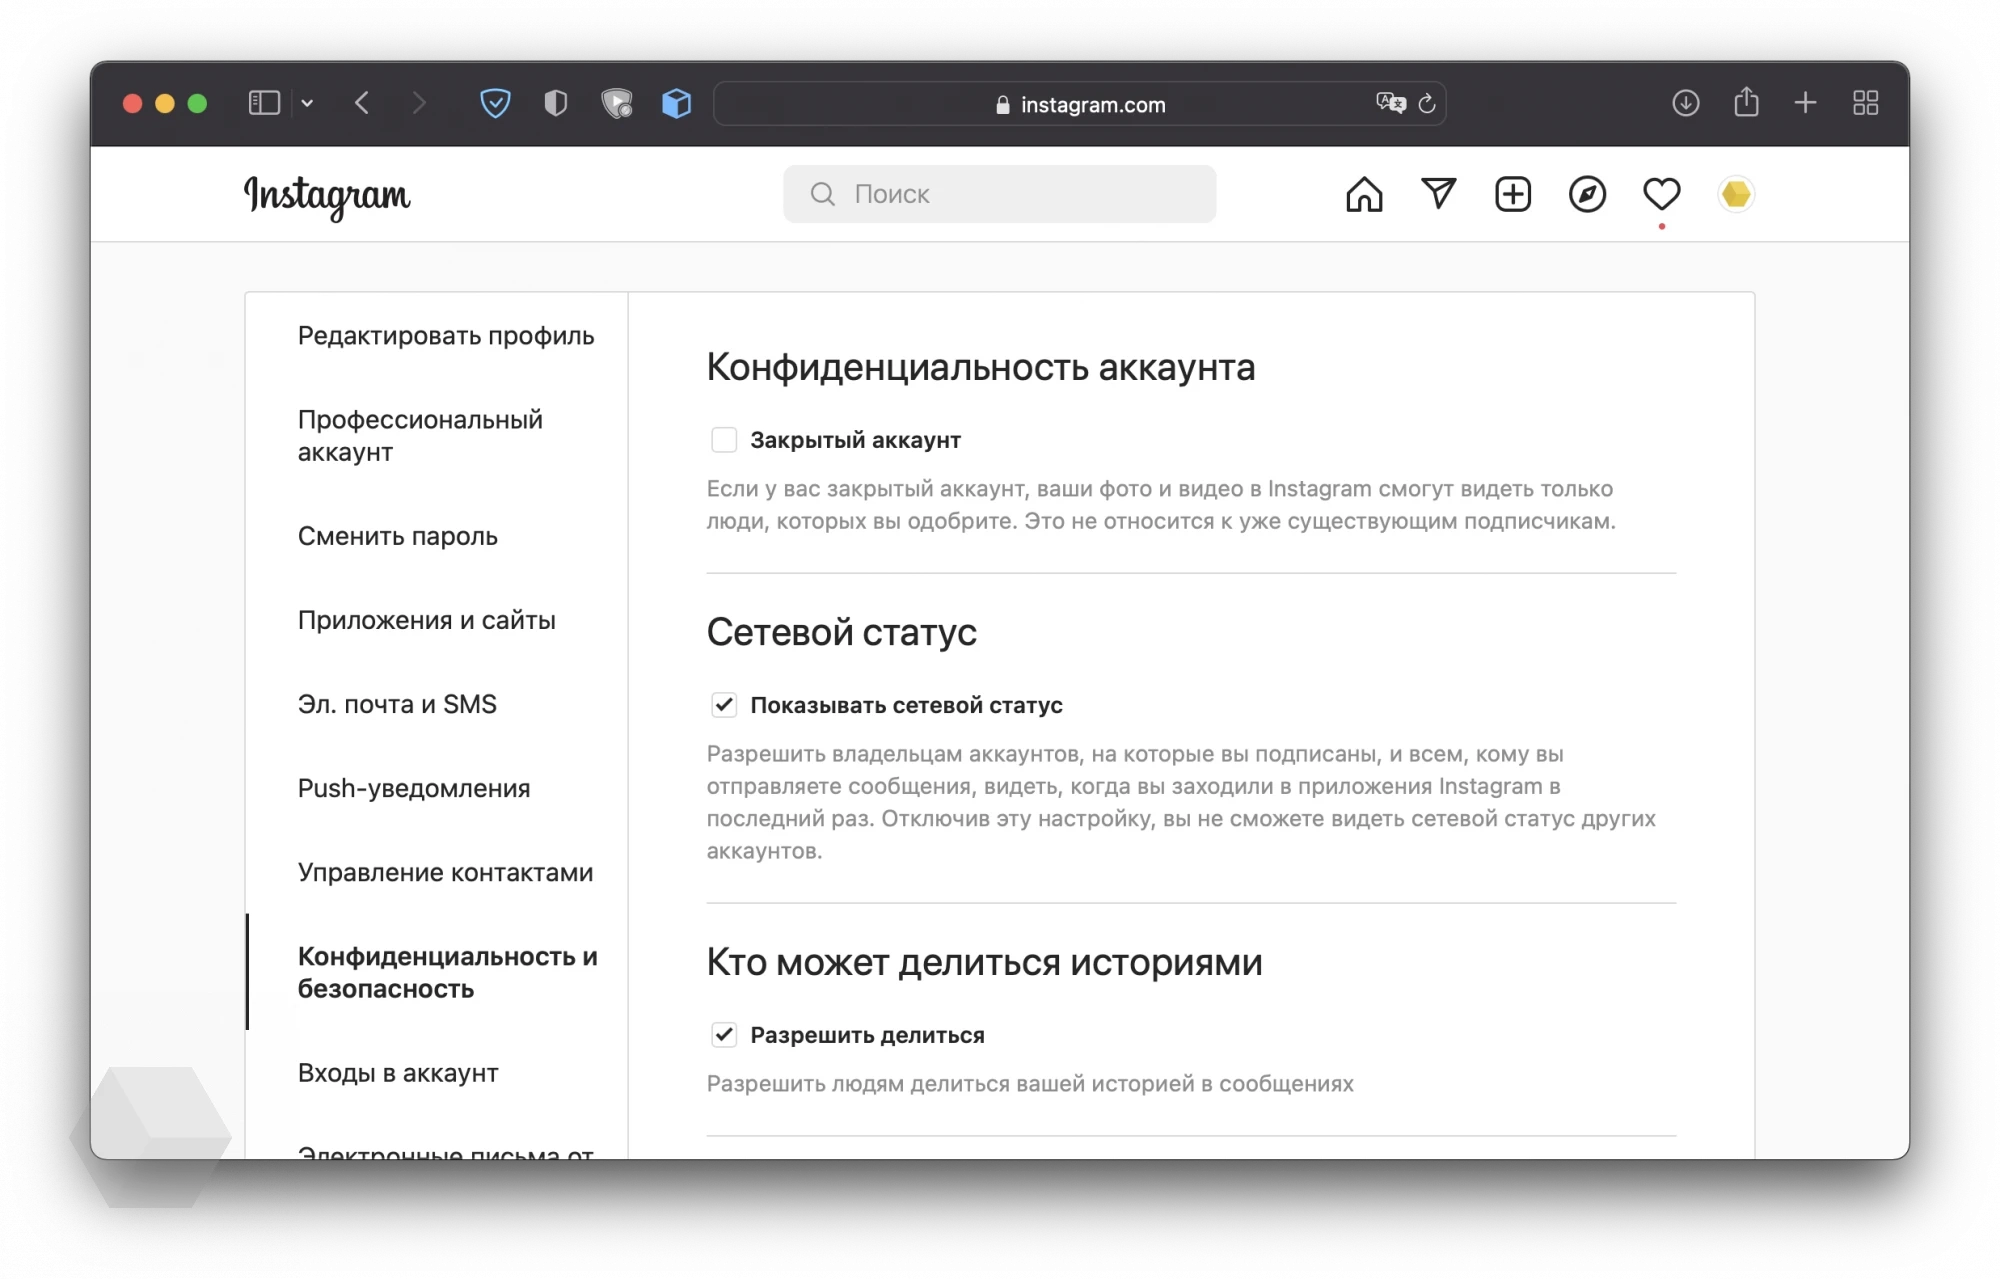Go forward to next page

(418, 103)
